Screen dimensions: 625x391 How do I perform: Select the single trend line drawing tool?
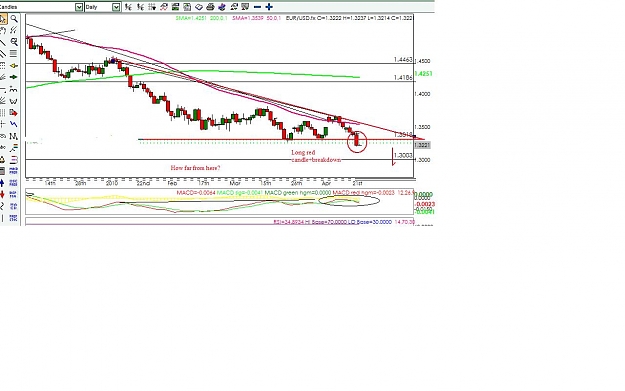pos(3,43)
